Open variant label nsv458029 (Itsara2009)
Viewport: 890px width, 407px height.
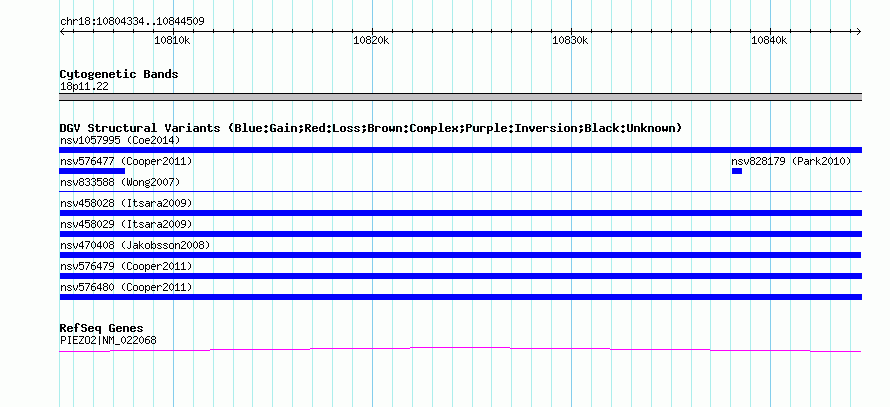(126, 224)
